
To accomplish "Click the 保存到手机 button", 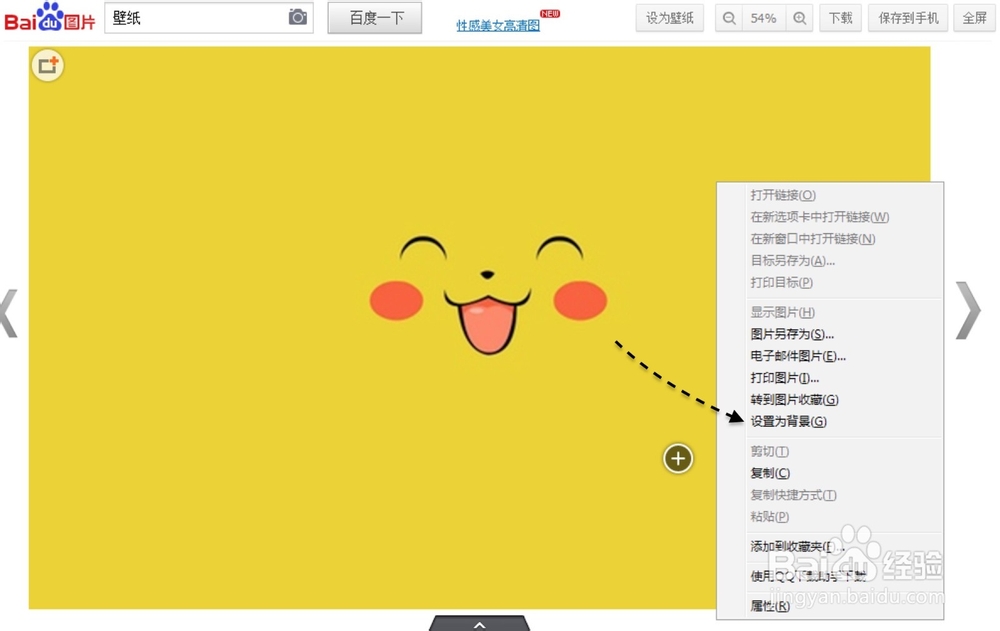I will coord(908,18).
